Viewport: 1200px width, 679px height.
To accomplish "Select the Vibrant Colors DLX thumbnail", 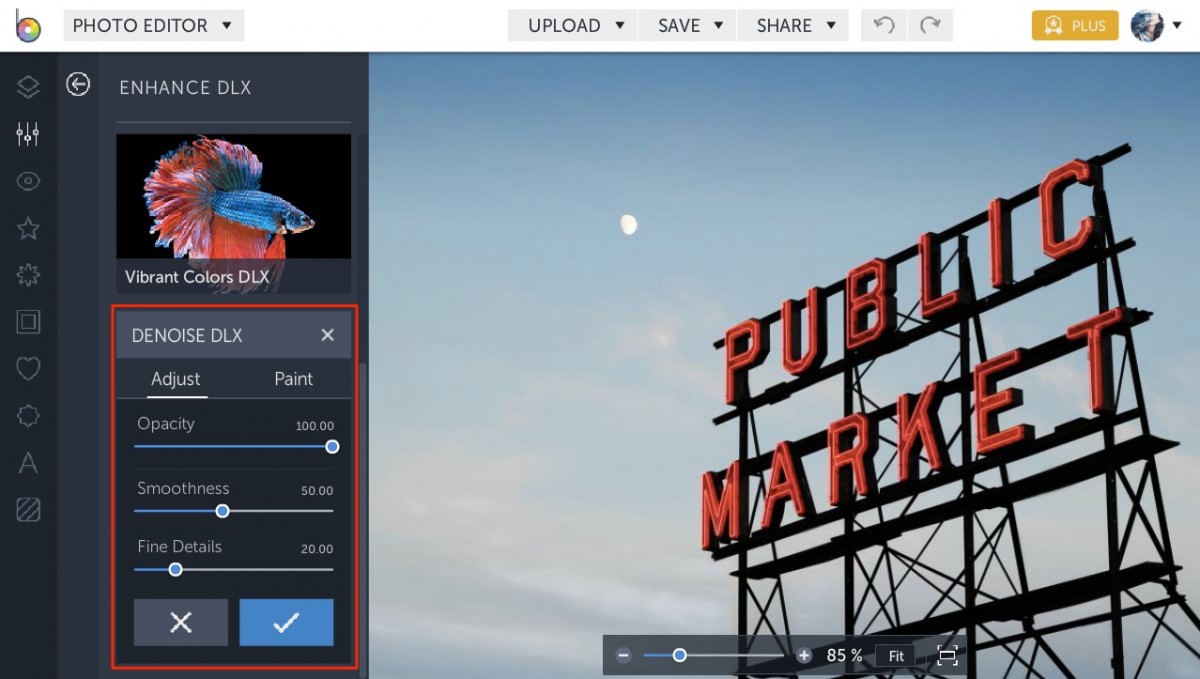I will [234, 213].
